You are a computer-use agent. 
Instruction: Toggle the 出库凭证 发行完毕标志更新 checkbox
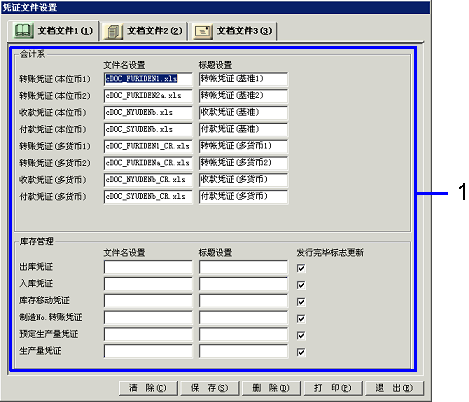click(301, 268)
